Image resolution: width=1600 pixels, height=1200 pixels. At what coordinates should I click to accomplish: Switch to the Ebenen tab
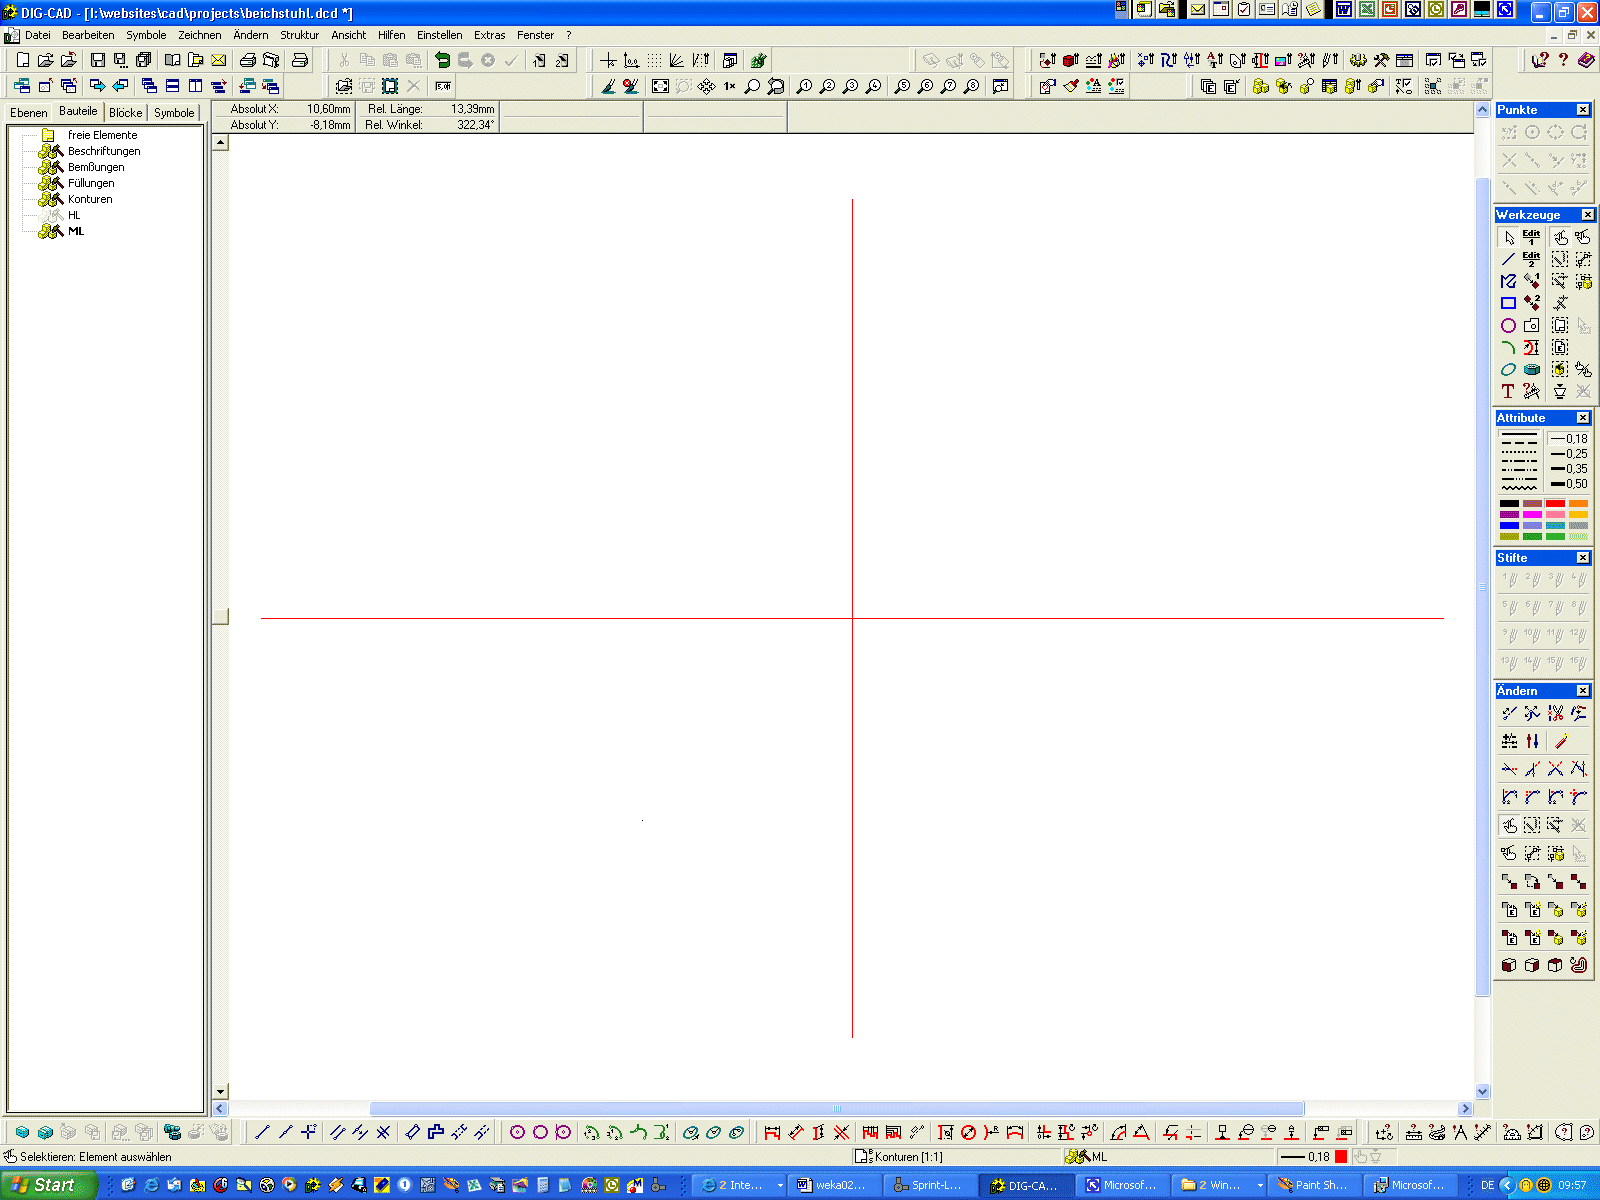(x=29, y=113)
